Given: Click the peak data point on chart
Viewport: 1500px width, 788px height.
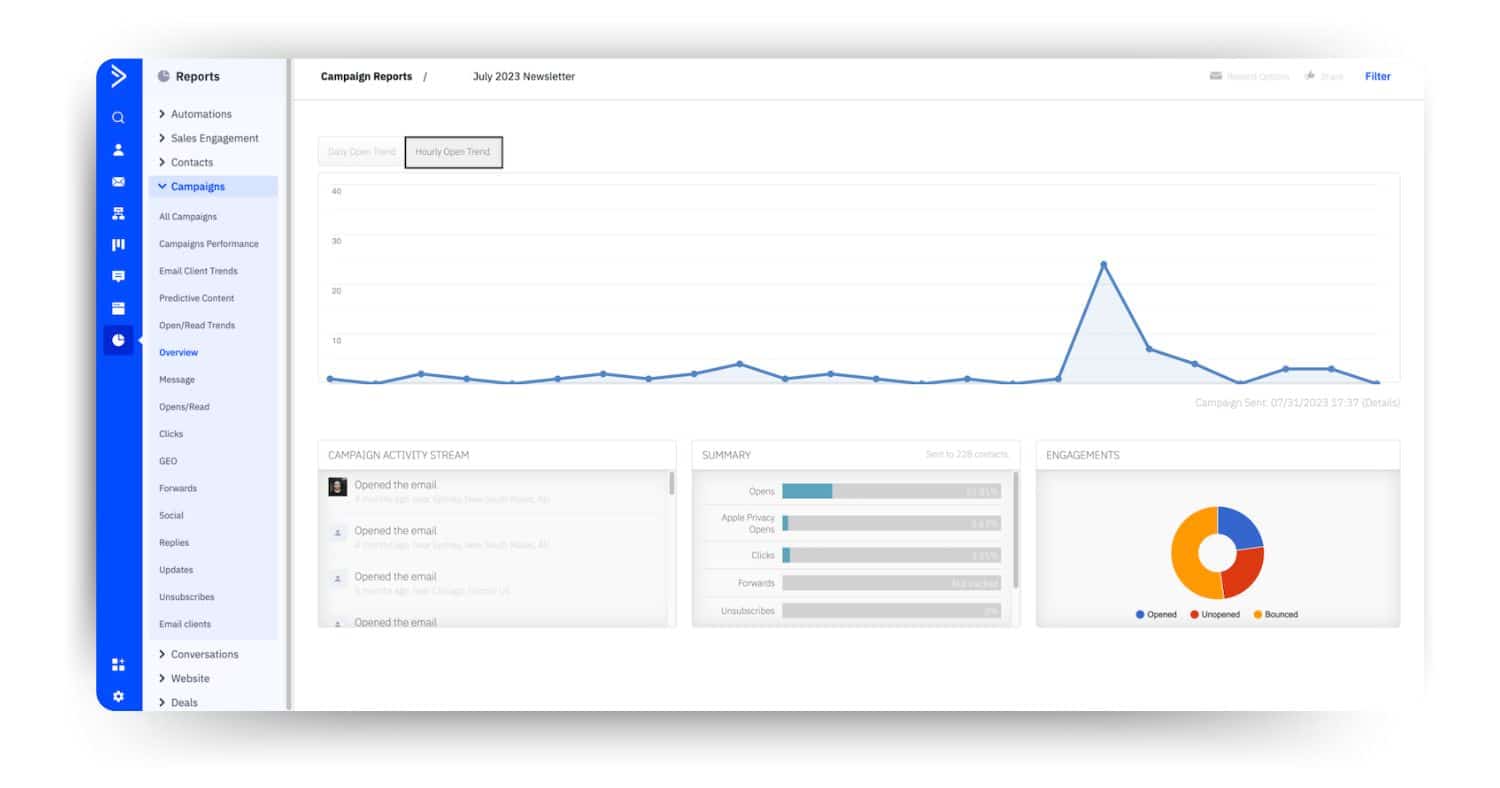Looking at the screenshot, I should click(1104, 265).
